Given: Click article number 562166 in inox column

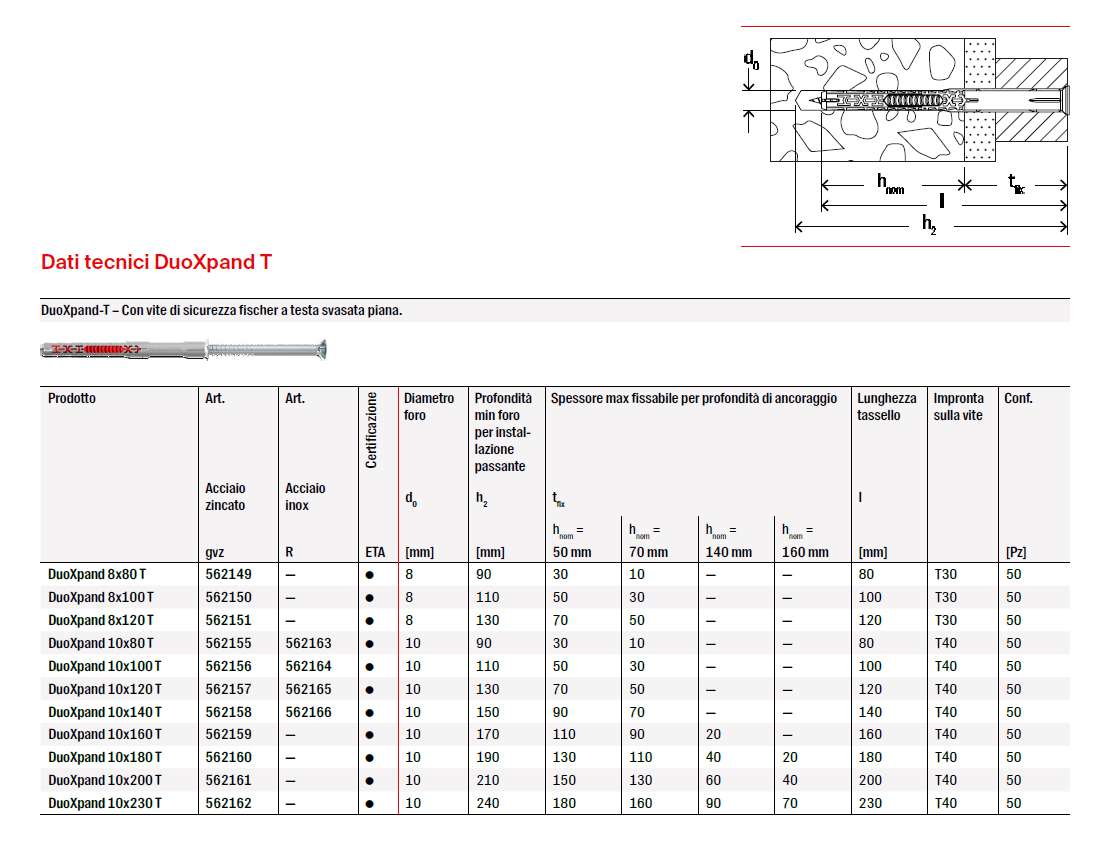Looking at the screenshot, I should point(308,712).
